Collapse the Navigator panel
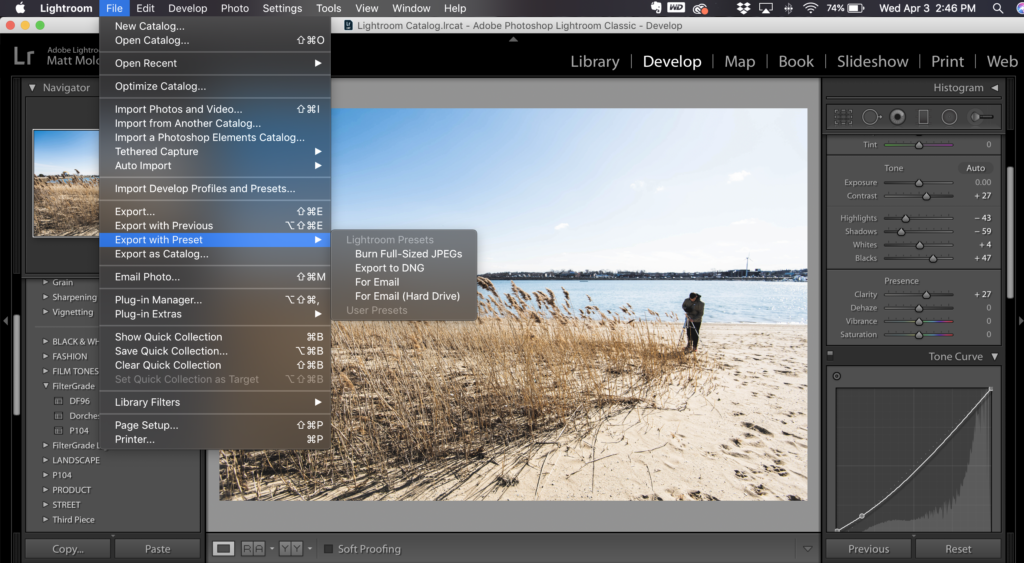Image resolution: width=1024 pixels, height=563 pixels. click(32, 88)
